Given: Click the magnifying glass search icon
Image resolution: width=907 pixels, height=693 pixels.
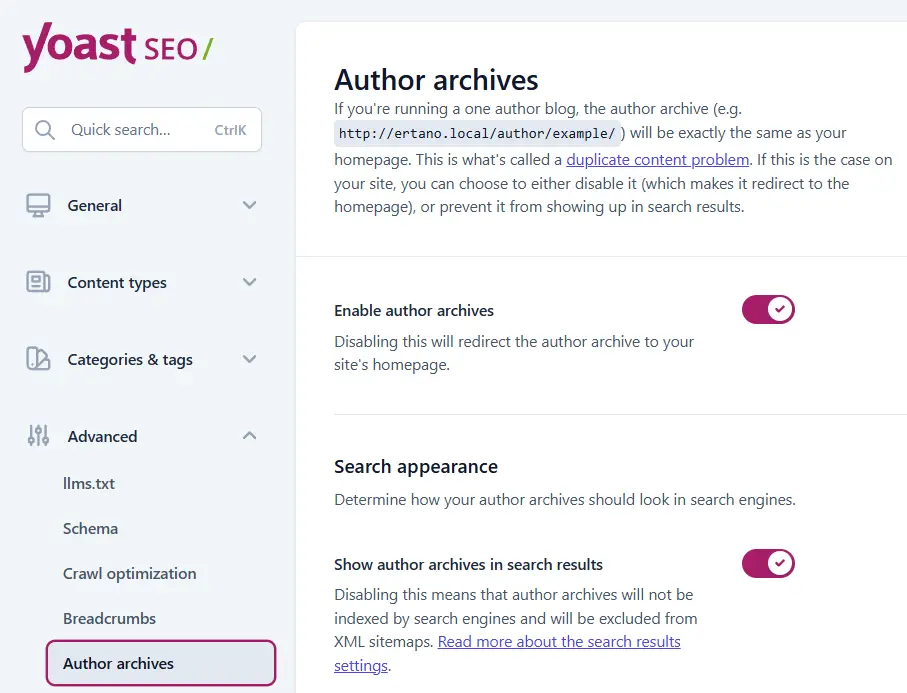Looking at the screenshot, I should [x=44, y=129].
